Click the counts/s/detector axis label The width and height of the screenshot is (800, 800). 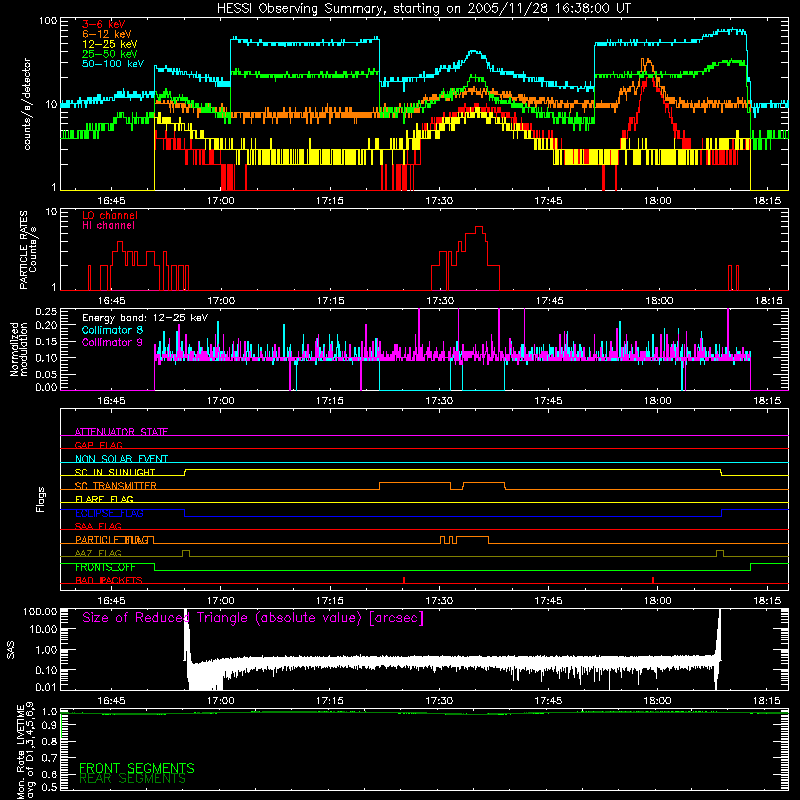click(27, 104)
